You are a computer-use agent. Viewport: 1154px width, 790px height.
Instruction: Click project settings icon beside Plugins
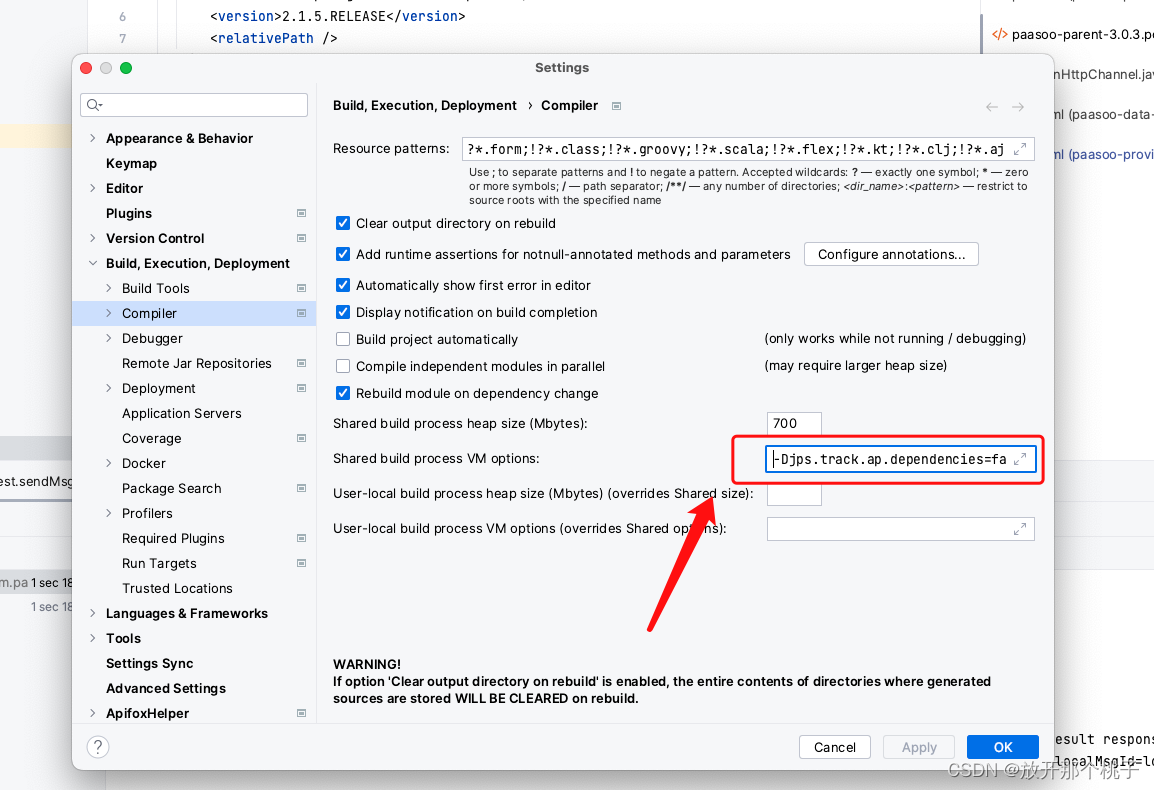(x=301, y=214)
